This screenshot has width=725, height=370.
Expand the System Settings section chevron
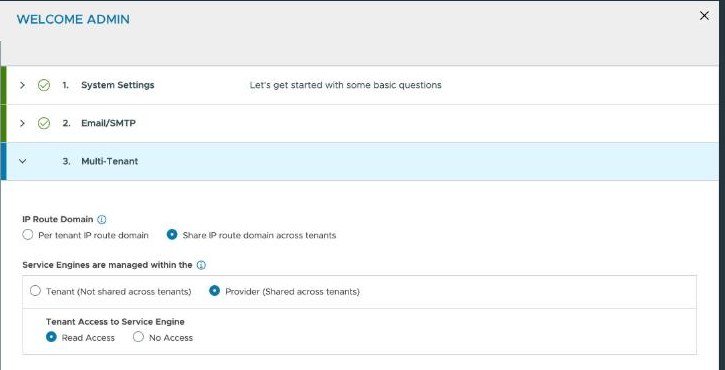pyautogui.click(x=22, y=85)
